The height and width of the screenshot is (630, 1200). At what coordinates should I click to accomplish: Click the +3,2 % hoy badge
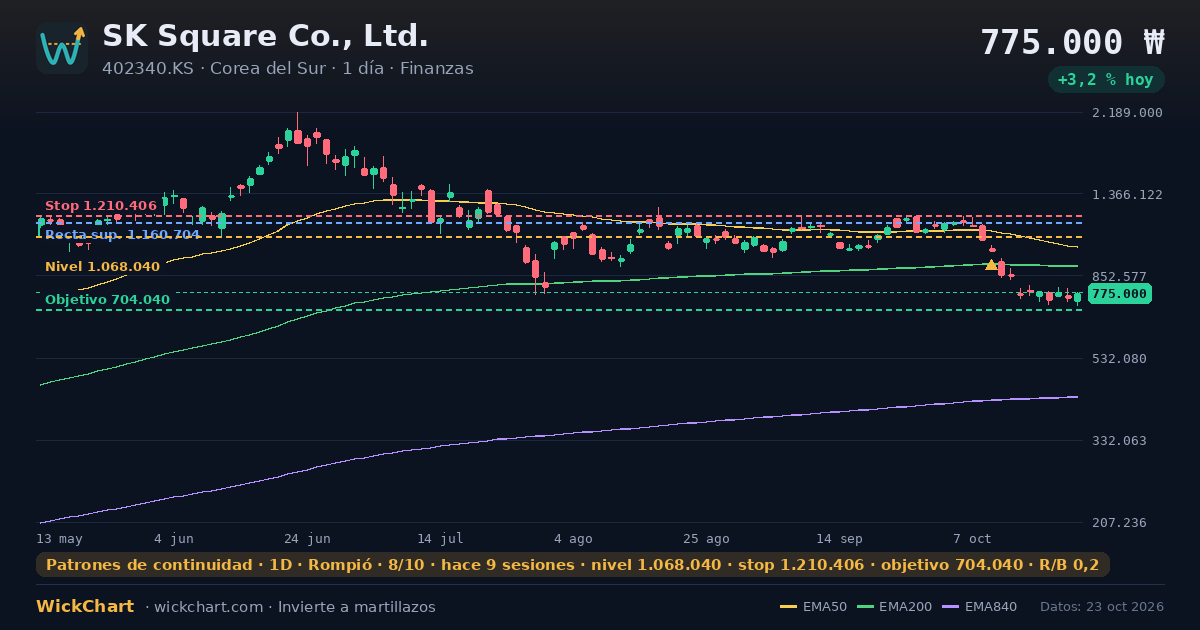click(x=1105, y=80)
